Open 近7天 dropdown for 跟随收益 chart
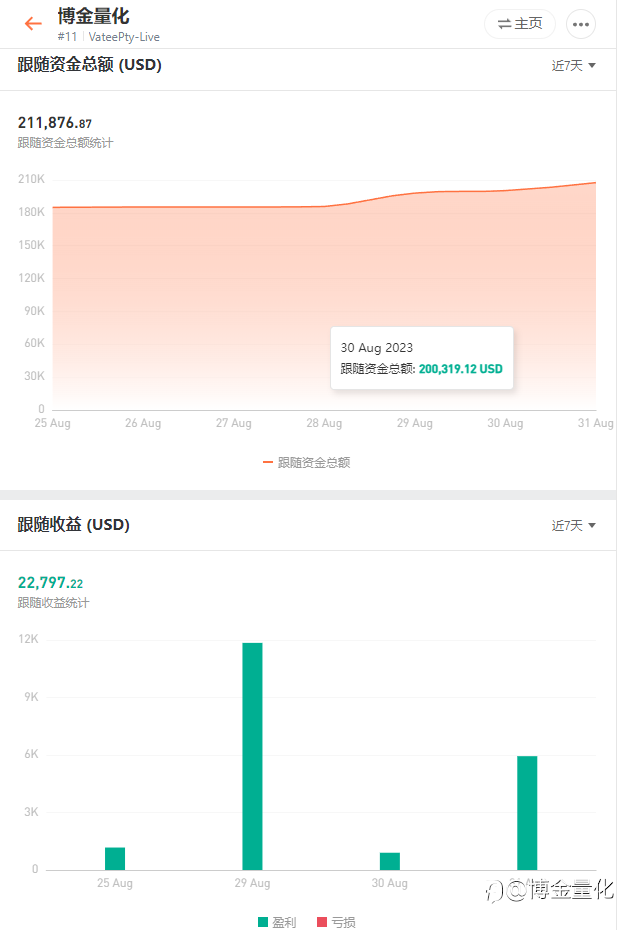The height and width of the screenshot is (930, 620). [x=573, y=525]
